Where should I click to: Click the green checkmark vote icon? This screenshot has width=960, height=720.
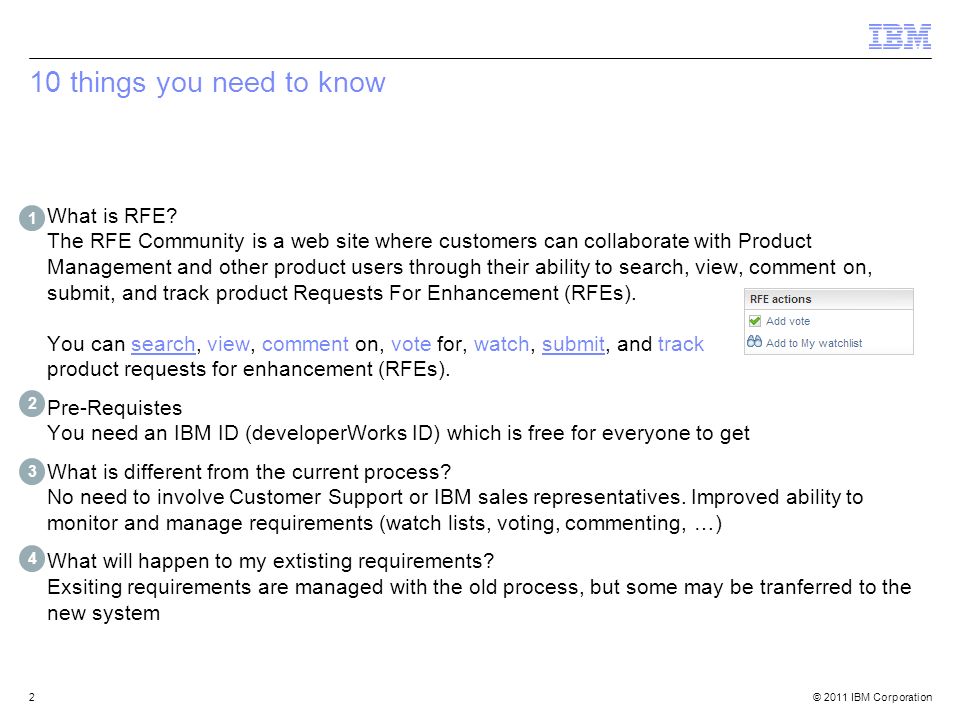[755, 321]
